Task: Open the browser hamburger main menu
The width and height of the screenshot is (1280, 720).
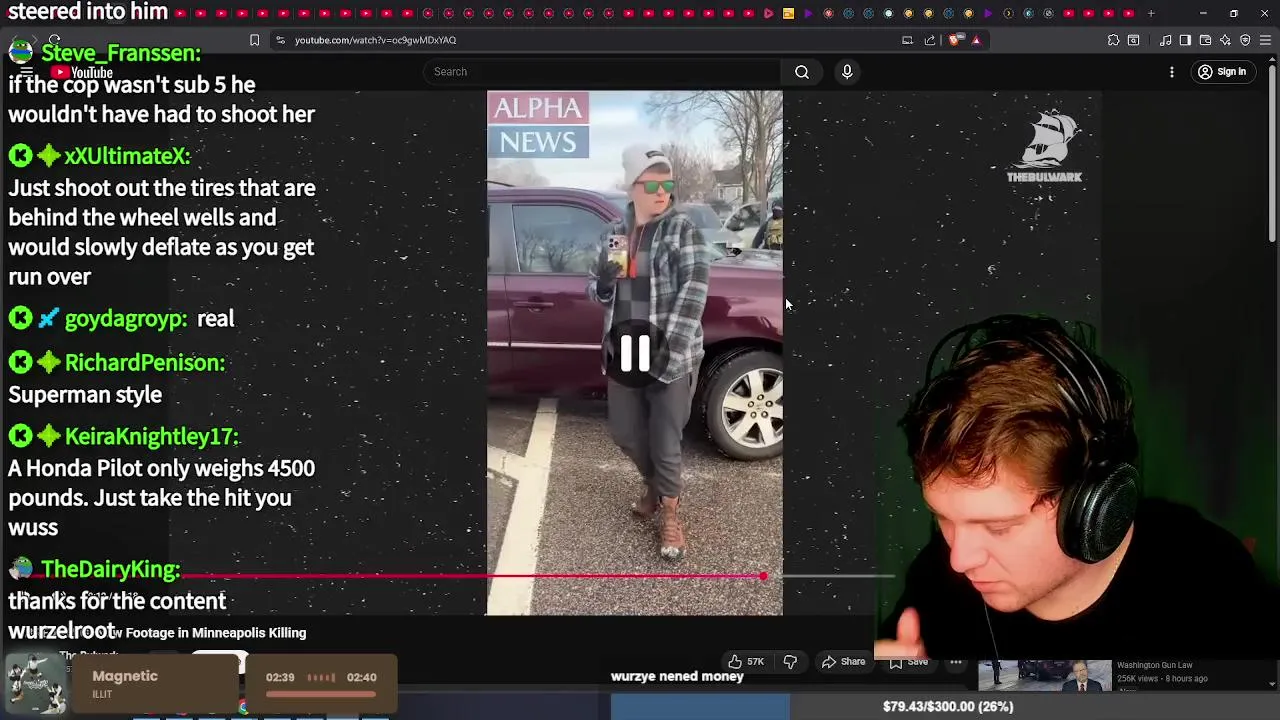Action: point(1265,40)
